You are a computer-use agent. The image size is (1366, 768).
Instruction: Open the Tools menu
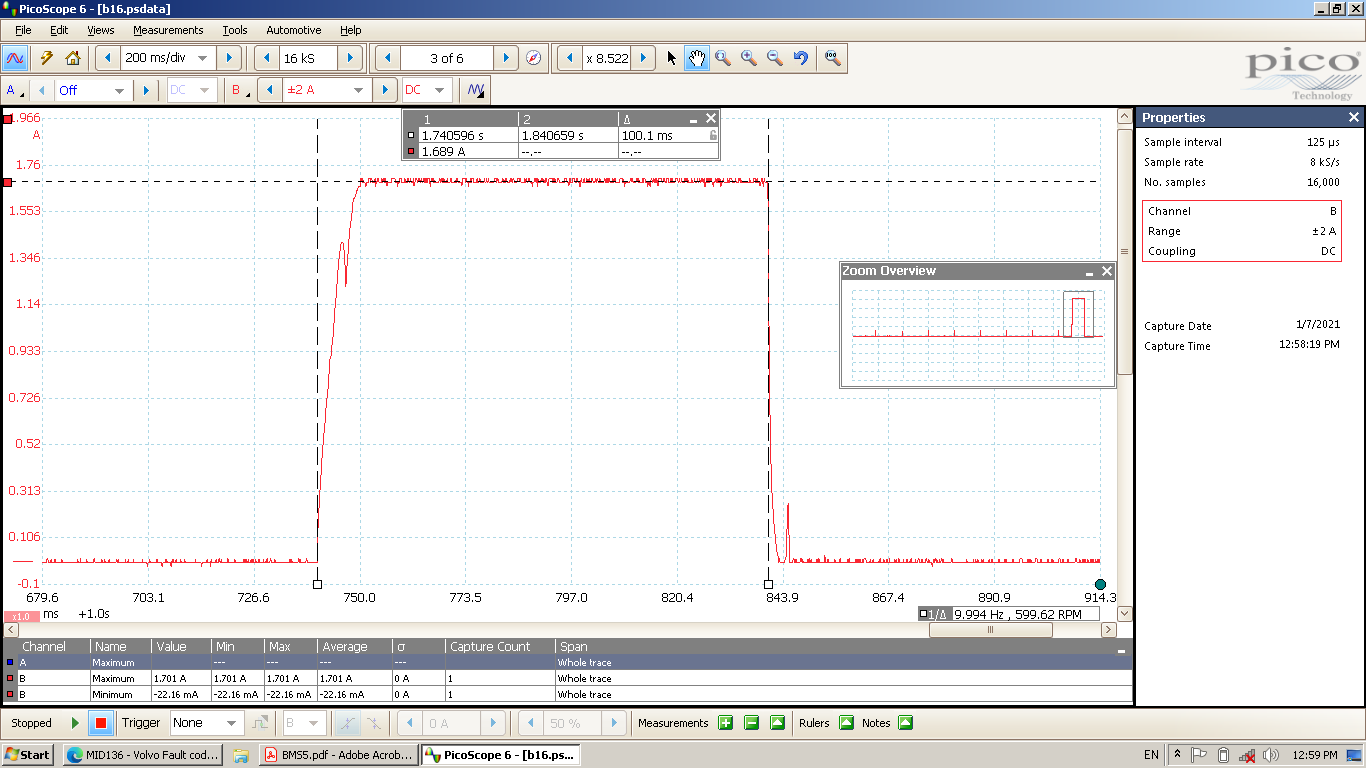point(235,30)
